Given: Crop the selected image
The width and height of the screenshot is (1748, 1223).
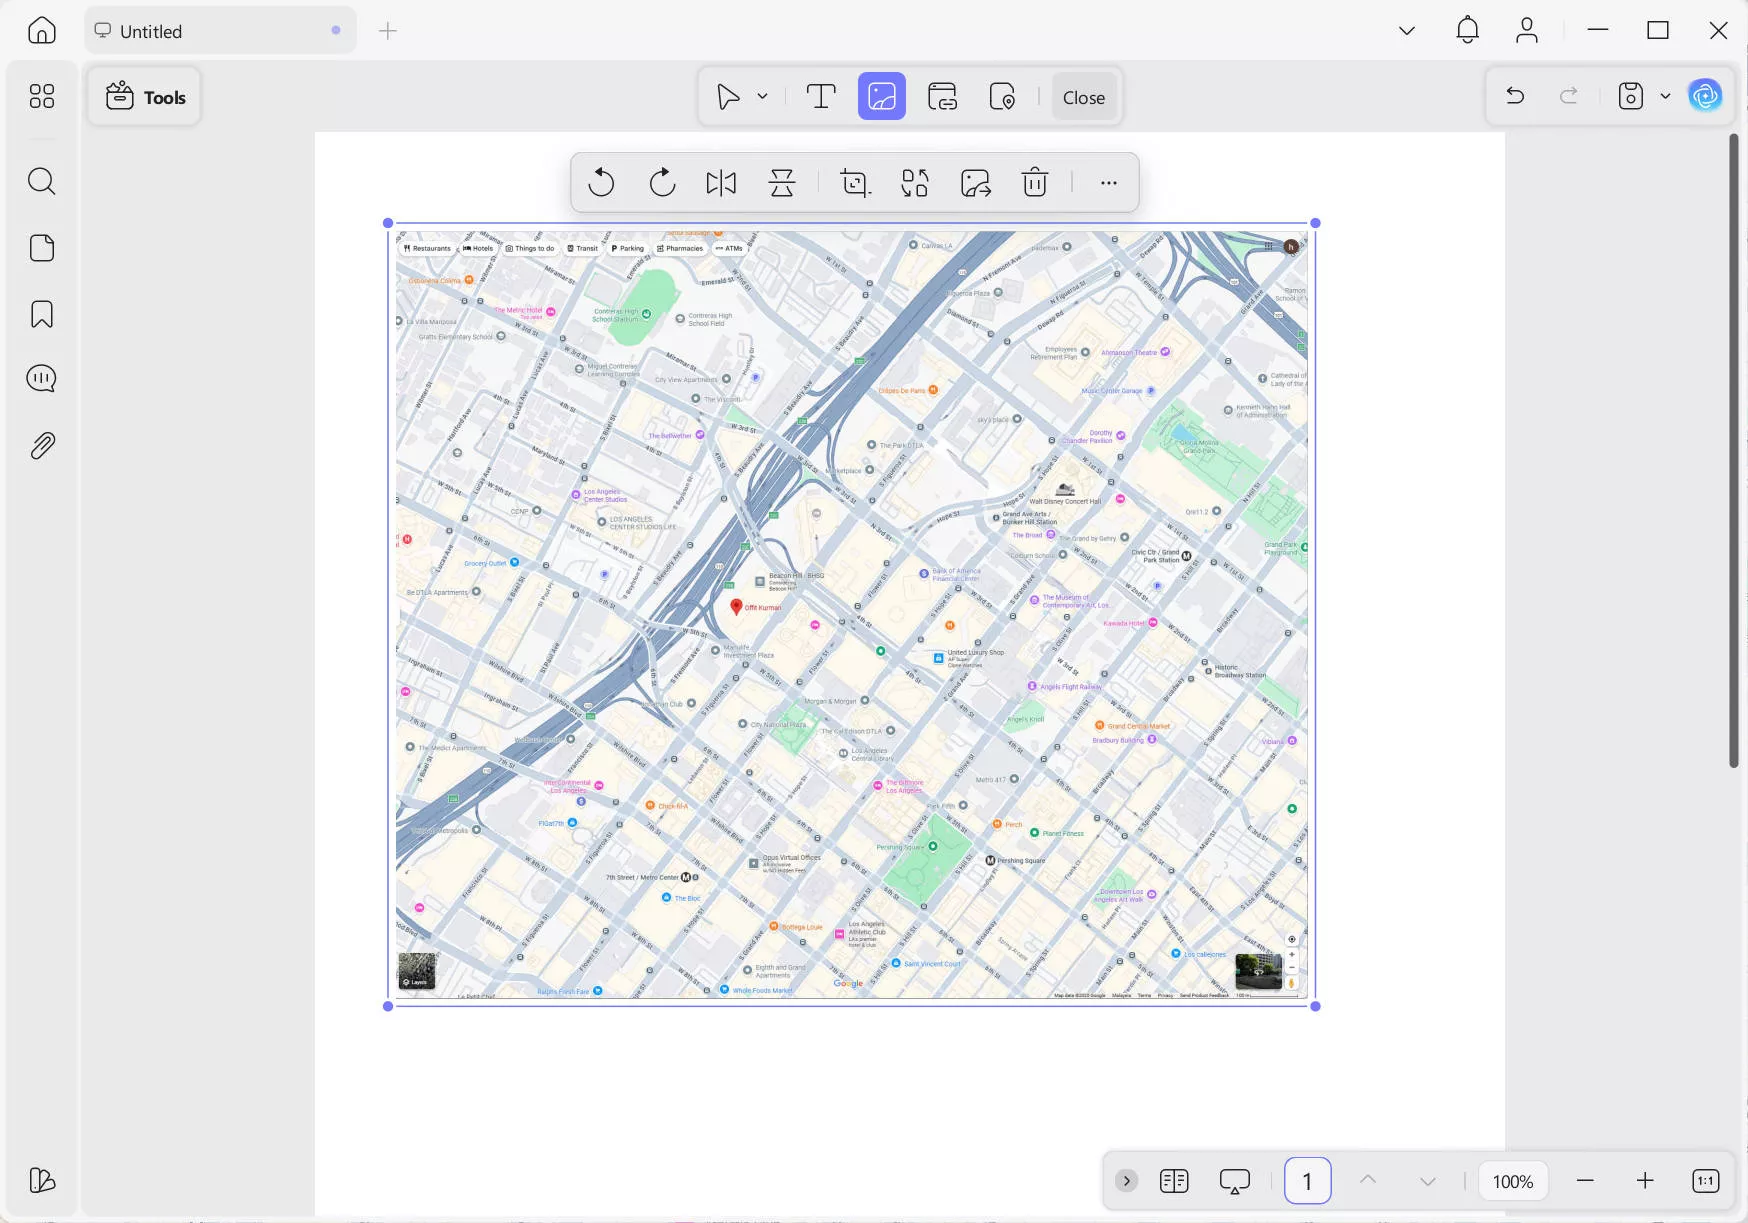Looking at the screenshot, I should tap(854, 182).
